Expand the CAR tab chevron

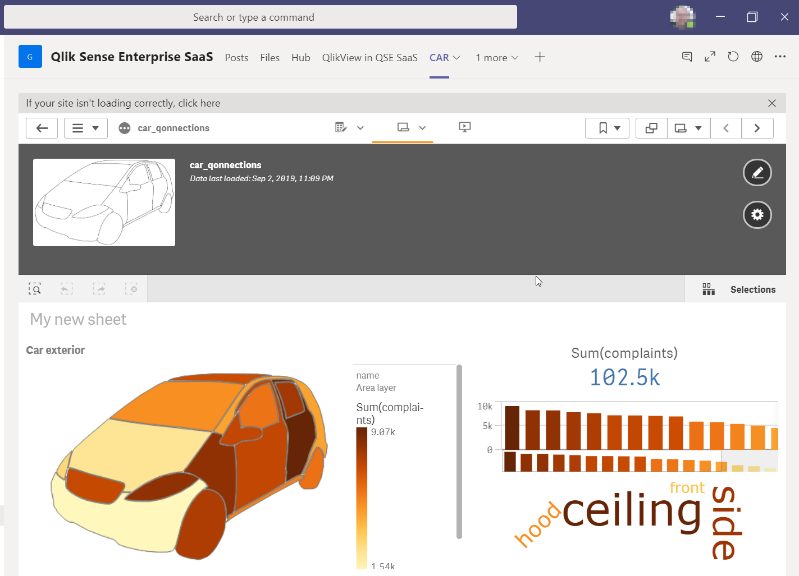[457, 58]
